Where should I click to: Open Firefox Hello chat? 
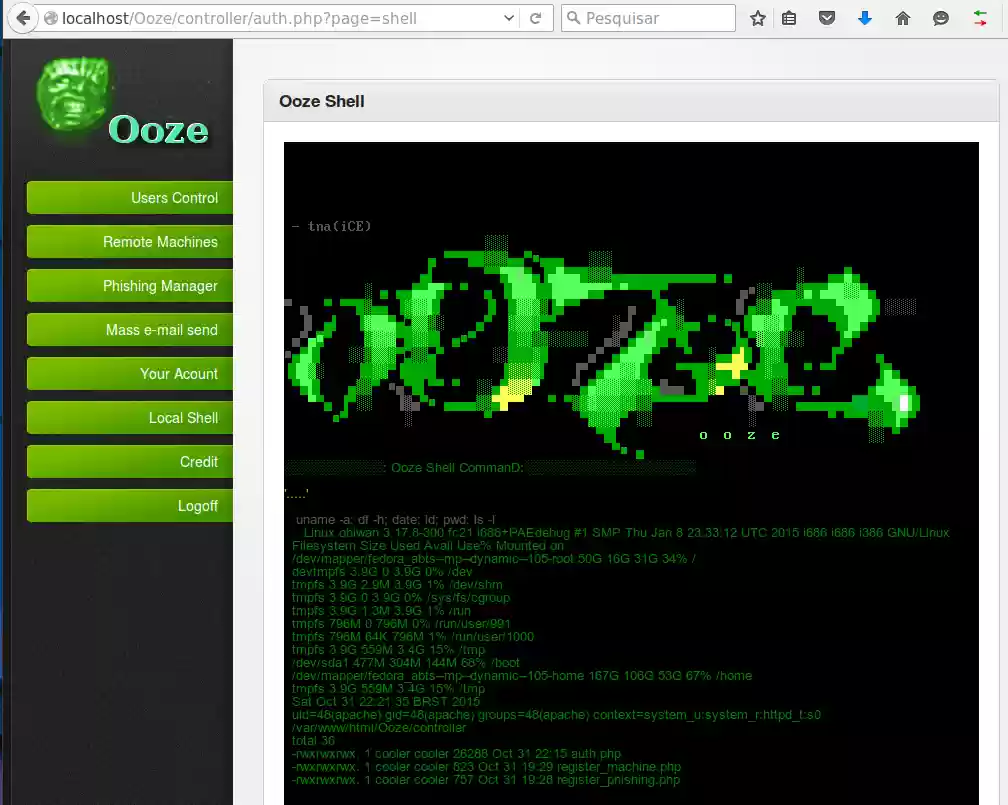pos(939,17)
